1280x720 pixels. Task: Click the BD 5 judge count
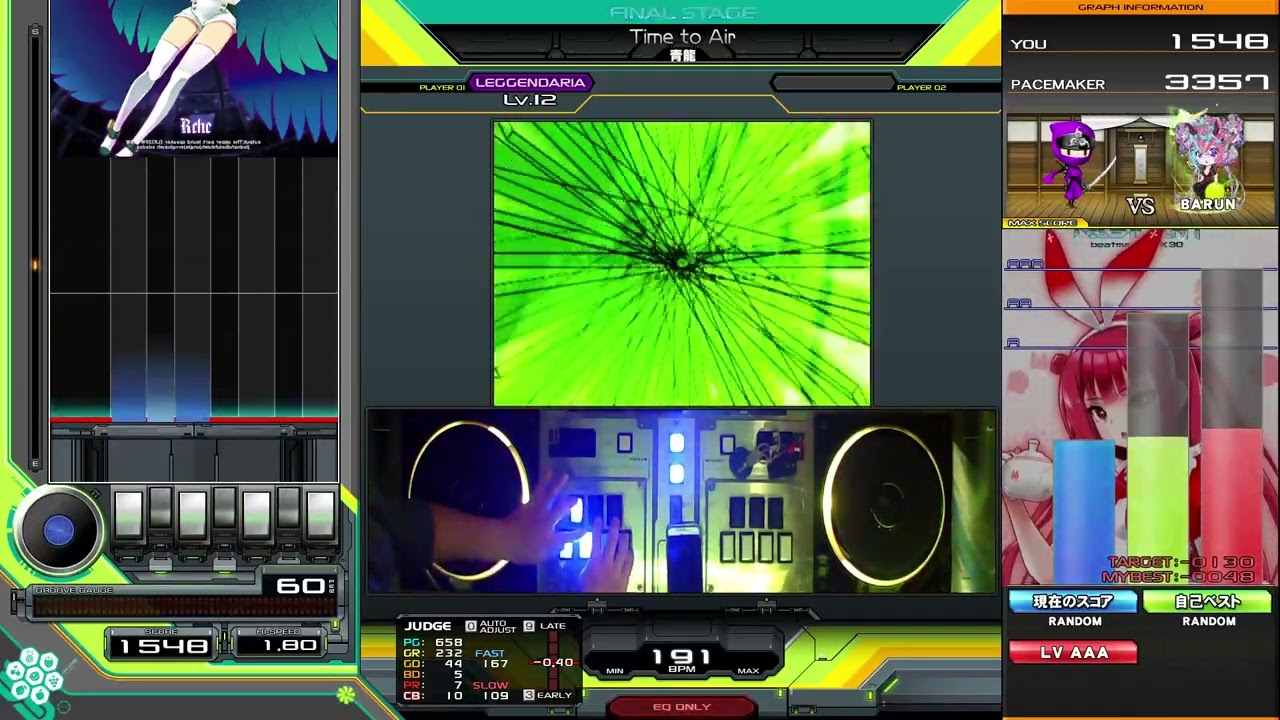pos(433,674)
